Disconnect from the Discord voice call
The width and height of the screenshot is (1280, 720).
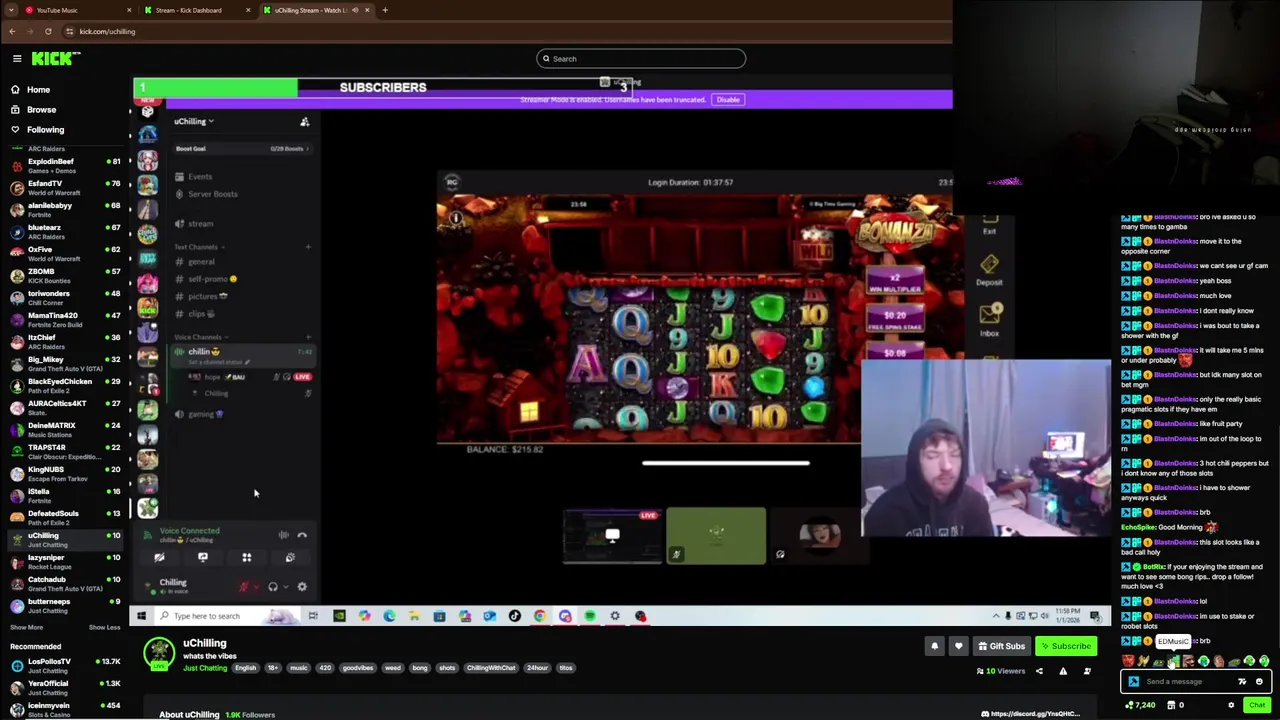coord(302,535)
